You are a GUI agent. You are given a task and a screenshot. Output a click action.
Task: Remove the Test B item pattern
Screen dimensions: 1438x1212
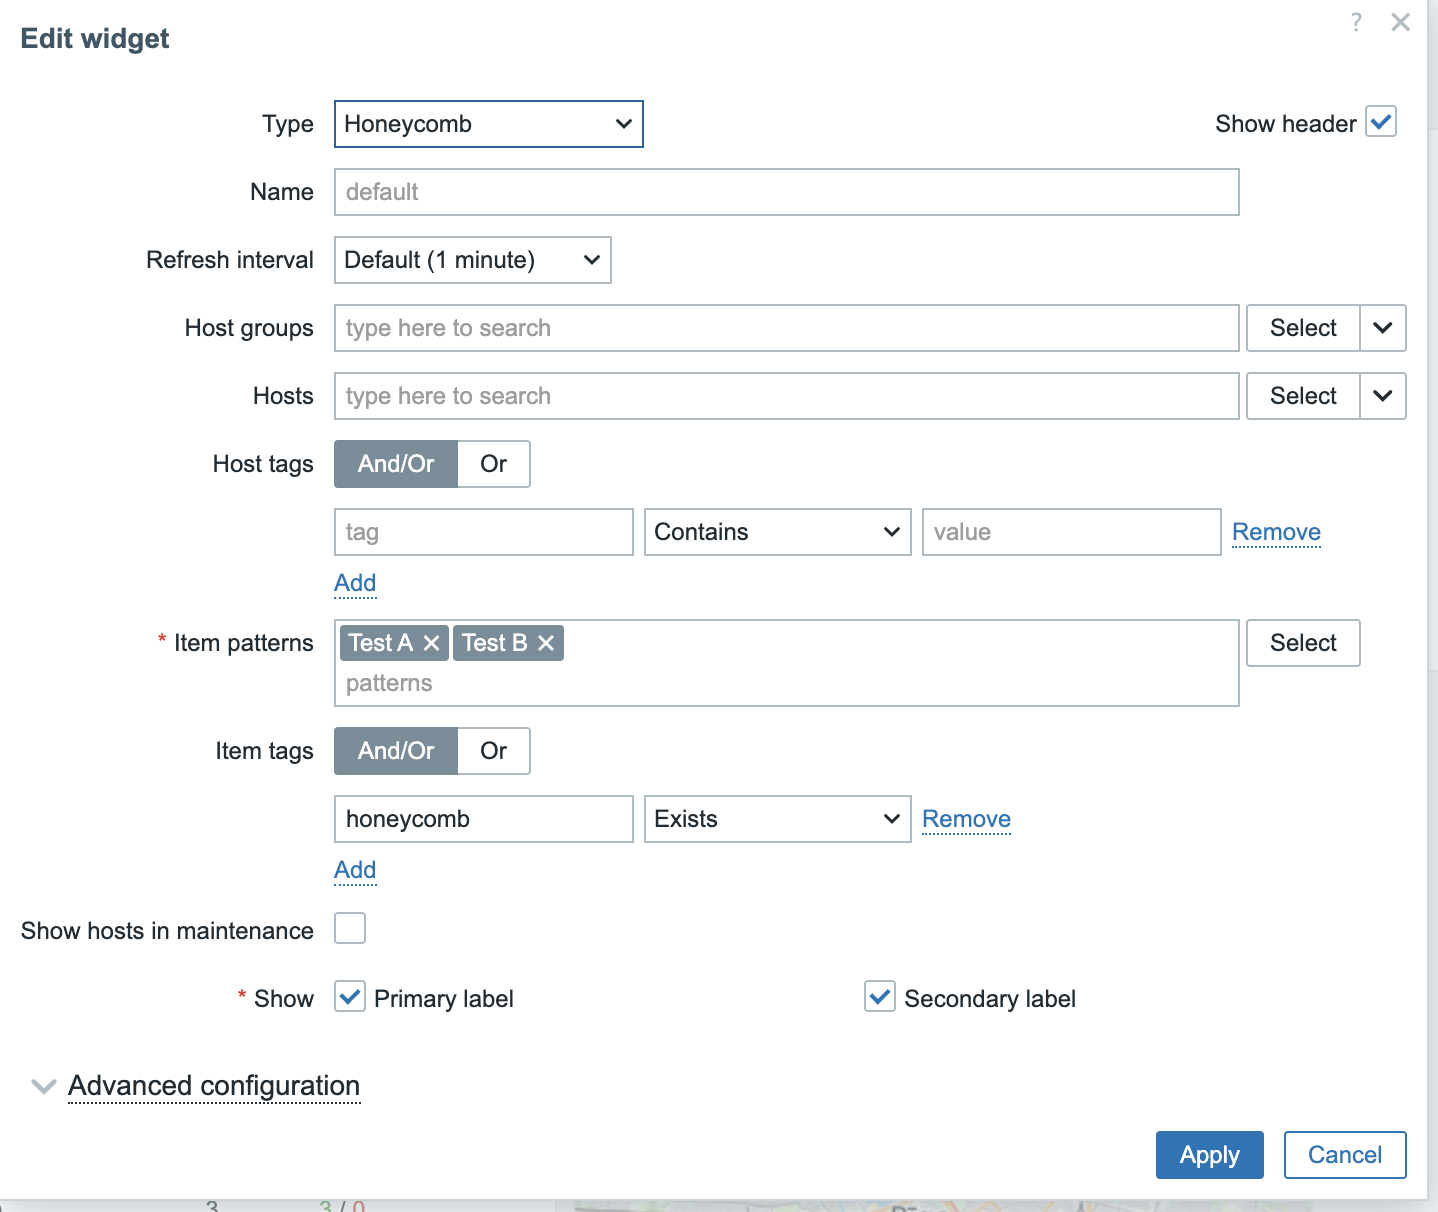(x=546, y=643)
